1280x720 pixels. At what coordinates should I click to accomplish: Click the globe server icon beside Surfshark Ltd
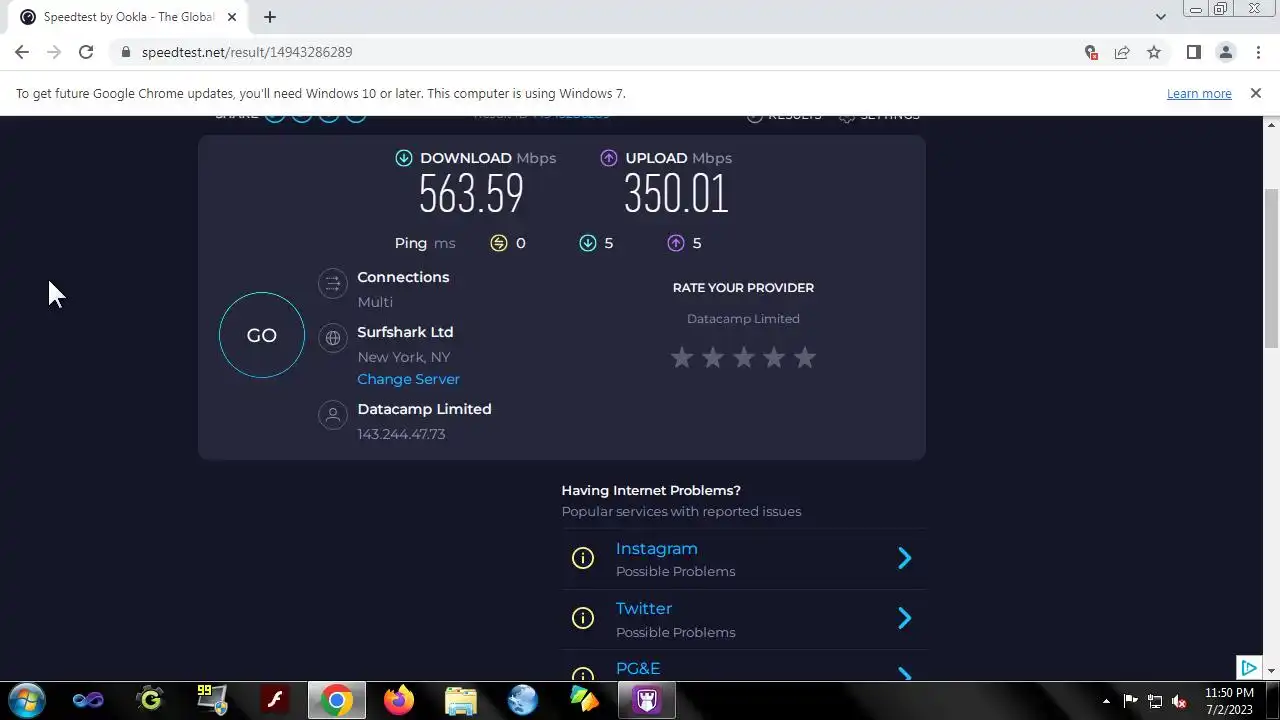[333, 338]
